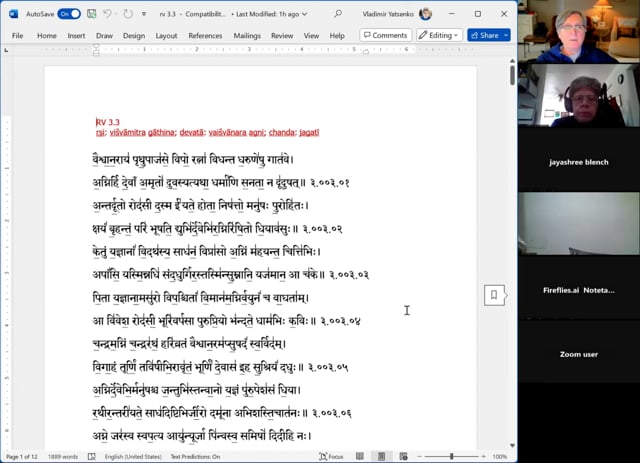Click the tab selector at ruler corner
The height and width of the screenshot is (463, 640).
click(x=6, y=50)
